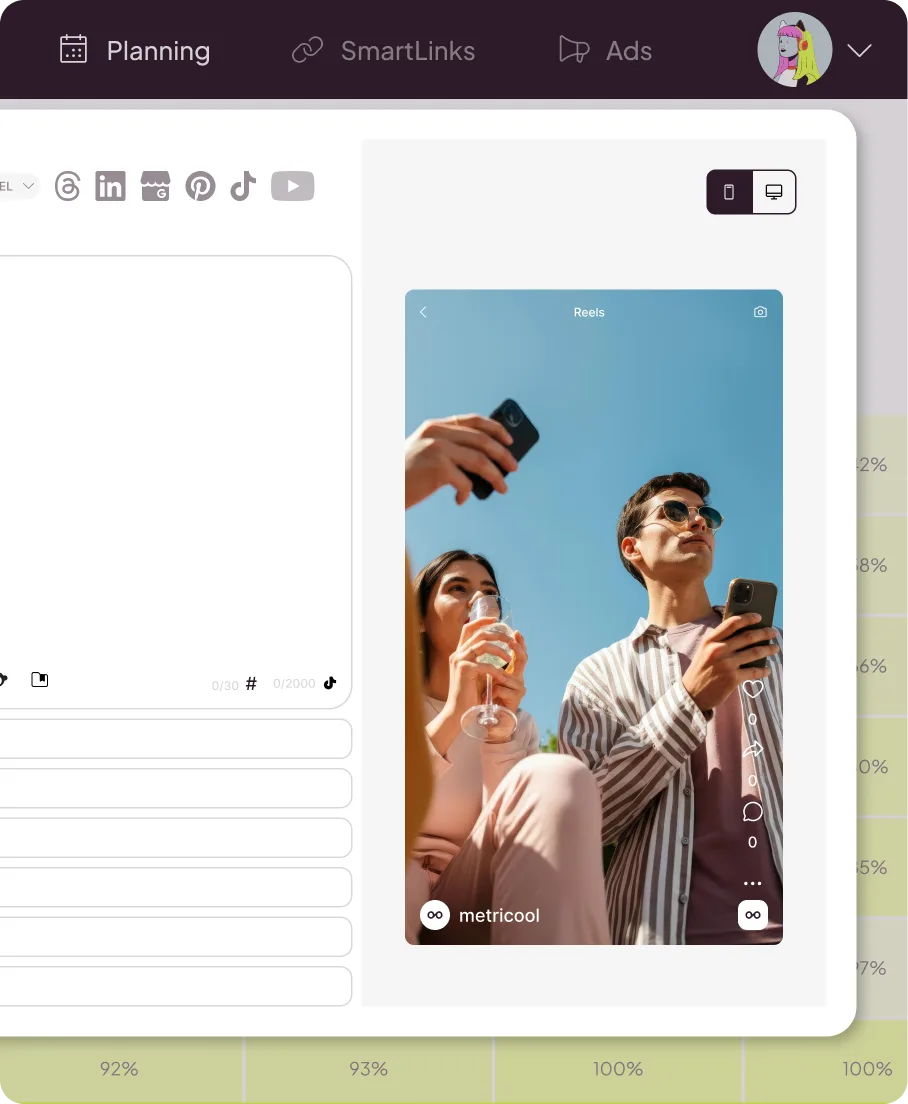Click the comment bubble icon on the Reel
This screenshot has width=908, height=1104.
tap(752, 812)
